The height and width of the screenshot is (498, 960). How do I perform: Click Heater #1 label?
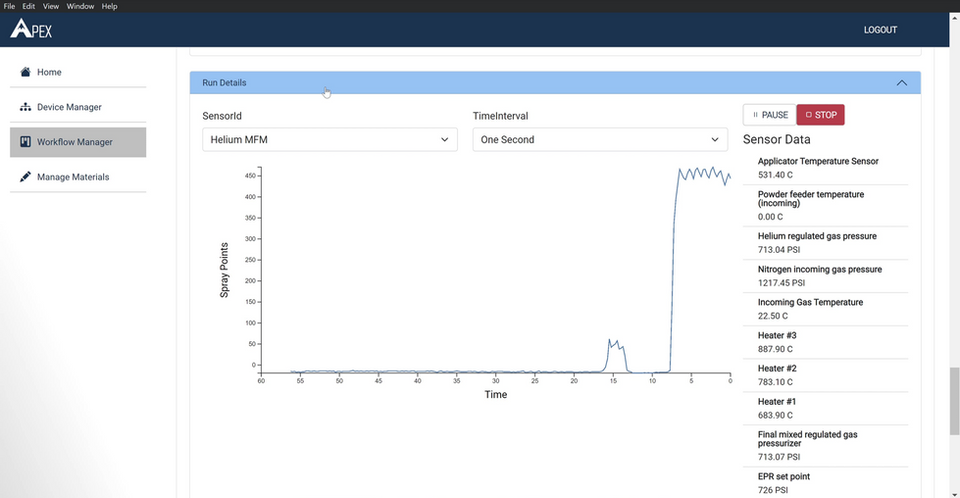click(777, 401)
